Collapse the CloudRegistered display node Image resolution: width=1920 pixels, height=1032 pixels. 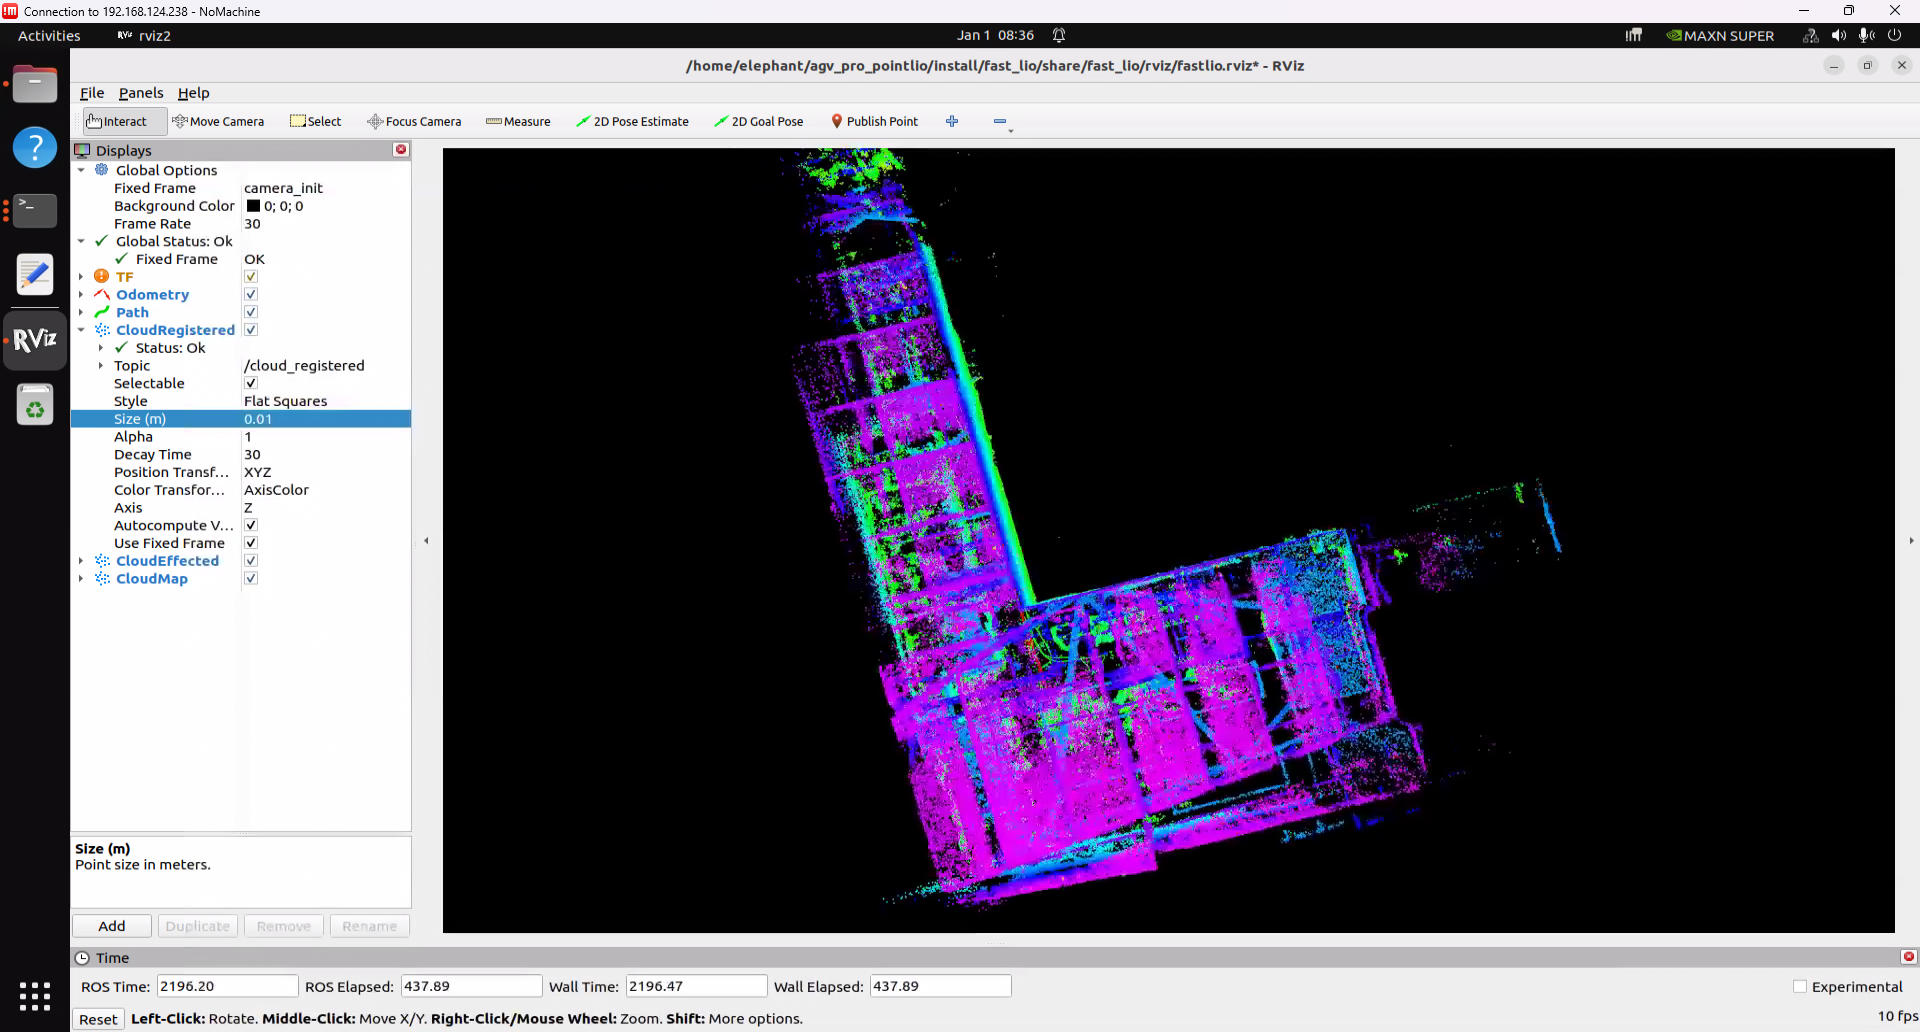point(81,330)
